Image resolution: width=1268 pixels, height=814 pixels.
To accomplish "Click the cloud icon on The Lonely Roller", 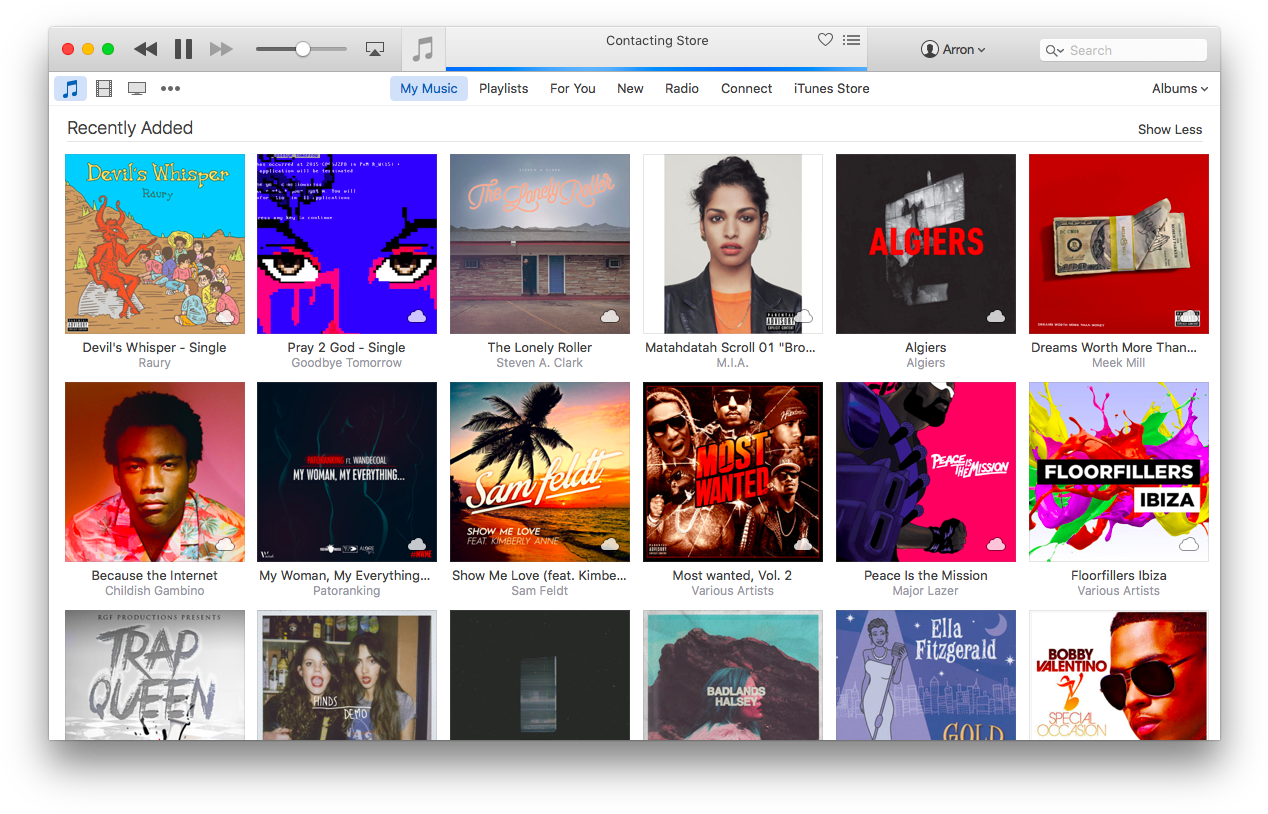I will pos(610,315).
